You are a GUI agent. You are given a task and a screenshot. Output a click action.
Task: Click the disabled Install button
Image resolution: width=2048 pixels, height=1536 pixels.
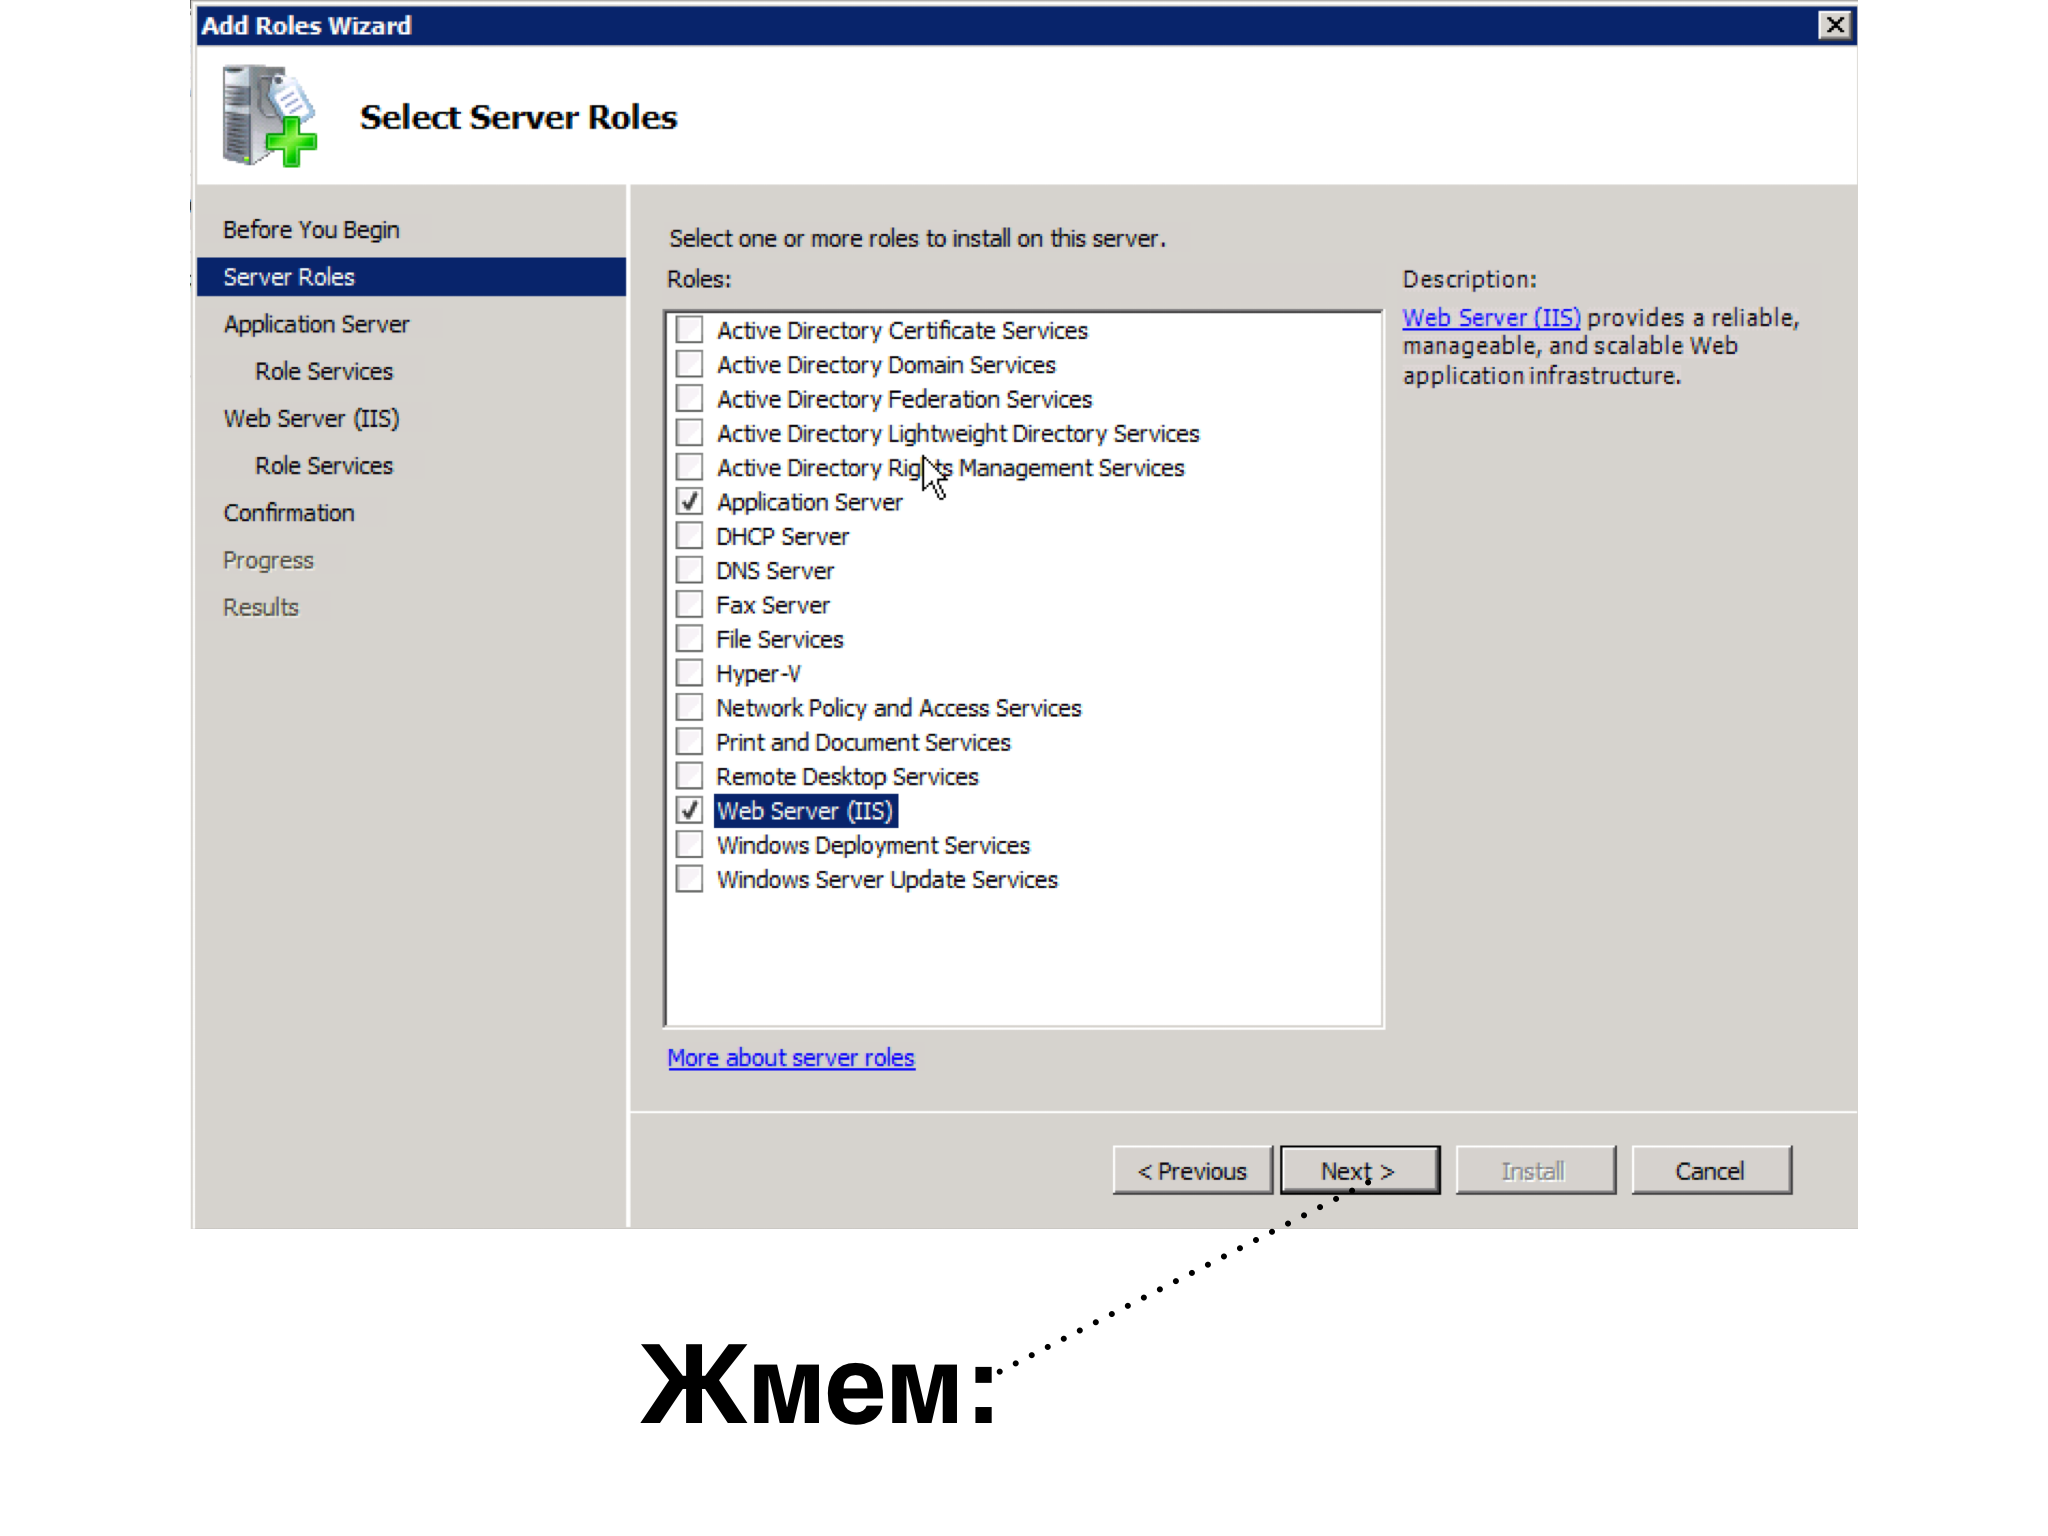[x=1535, y=1171]
